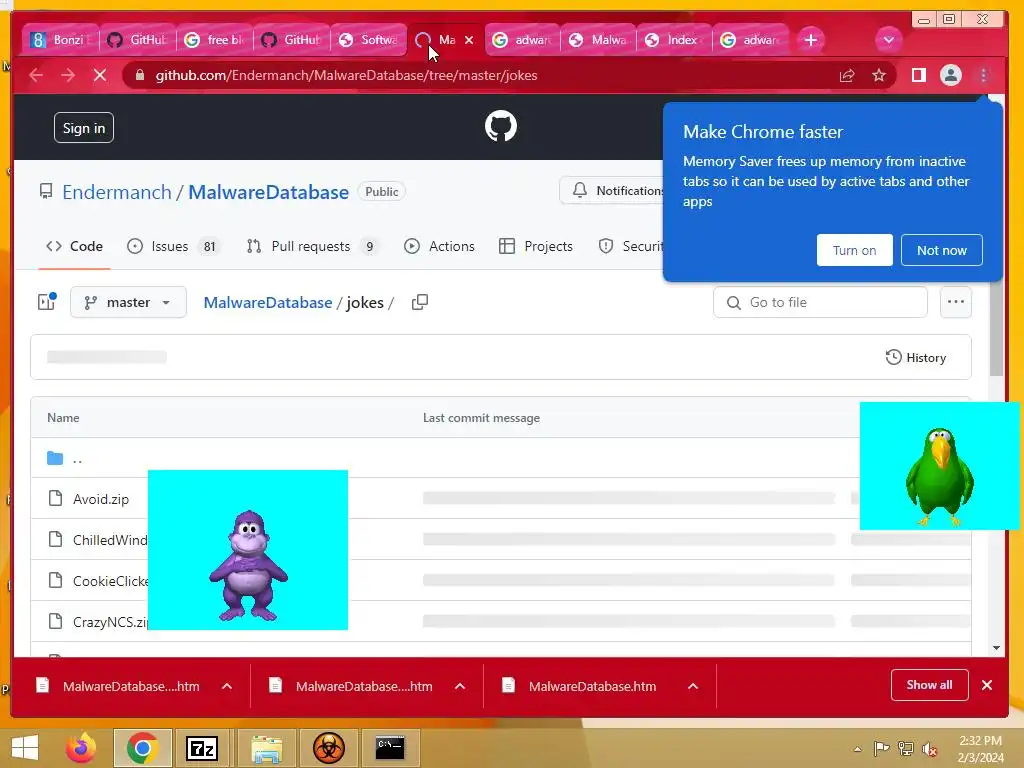Expand options for second MalwareDatabase download
This screenshot has width=1024, height=768.
(x=460, y=686)
